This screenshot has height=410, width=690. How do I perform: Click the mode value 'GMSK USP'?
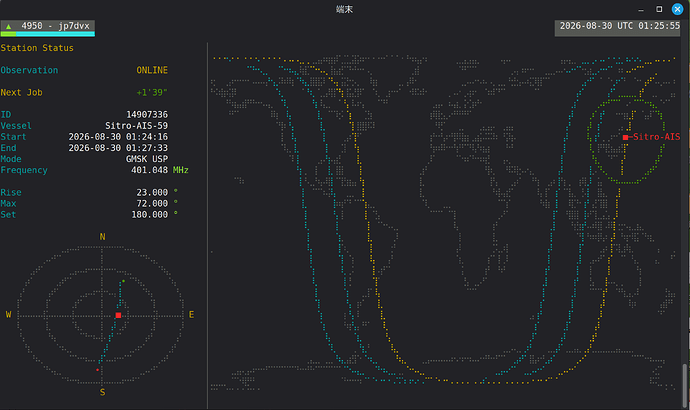(x=147, y=159)
